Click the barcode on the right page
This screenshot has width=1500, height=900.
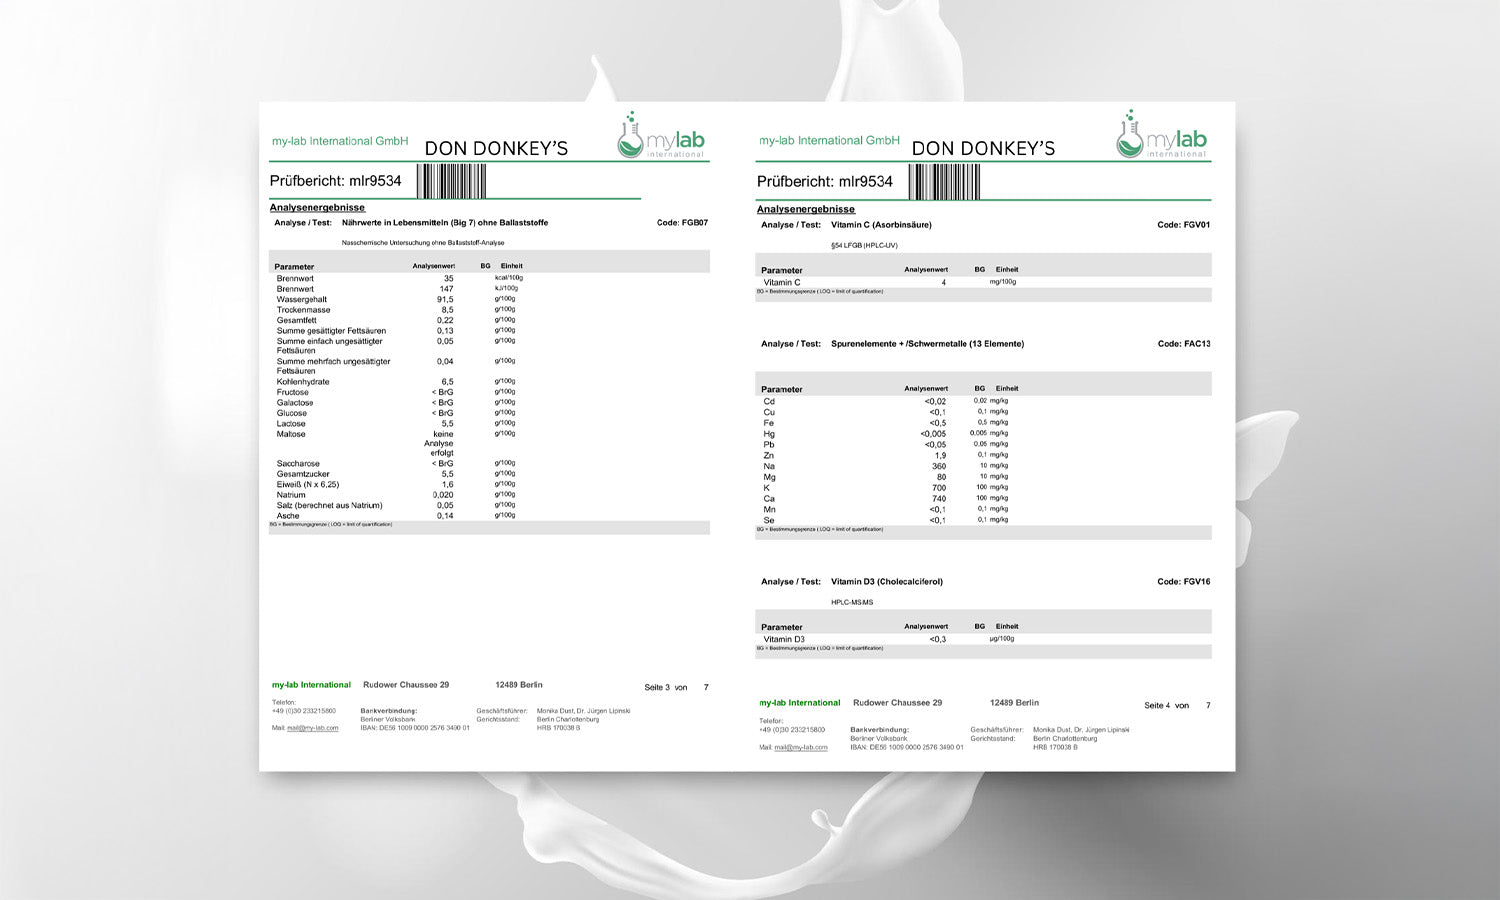pos(944,182)
